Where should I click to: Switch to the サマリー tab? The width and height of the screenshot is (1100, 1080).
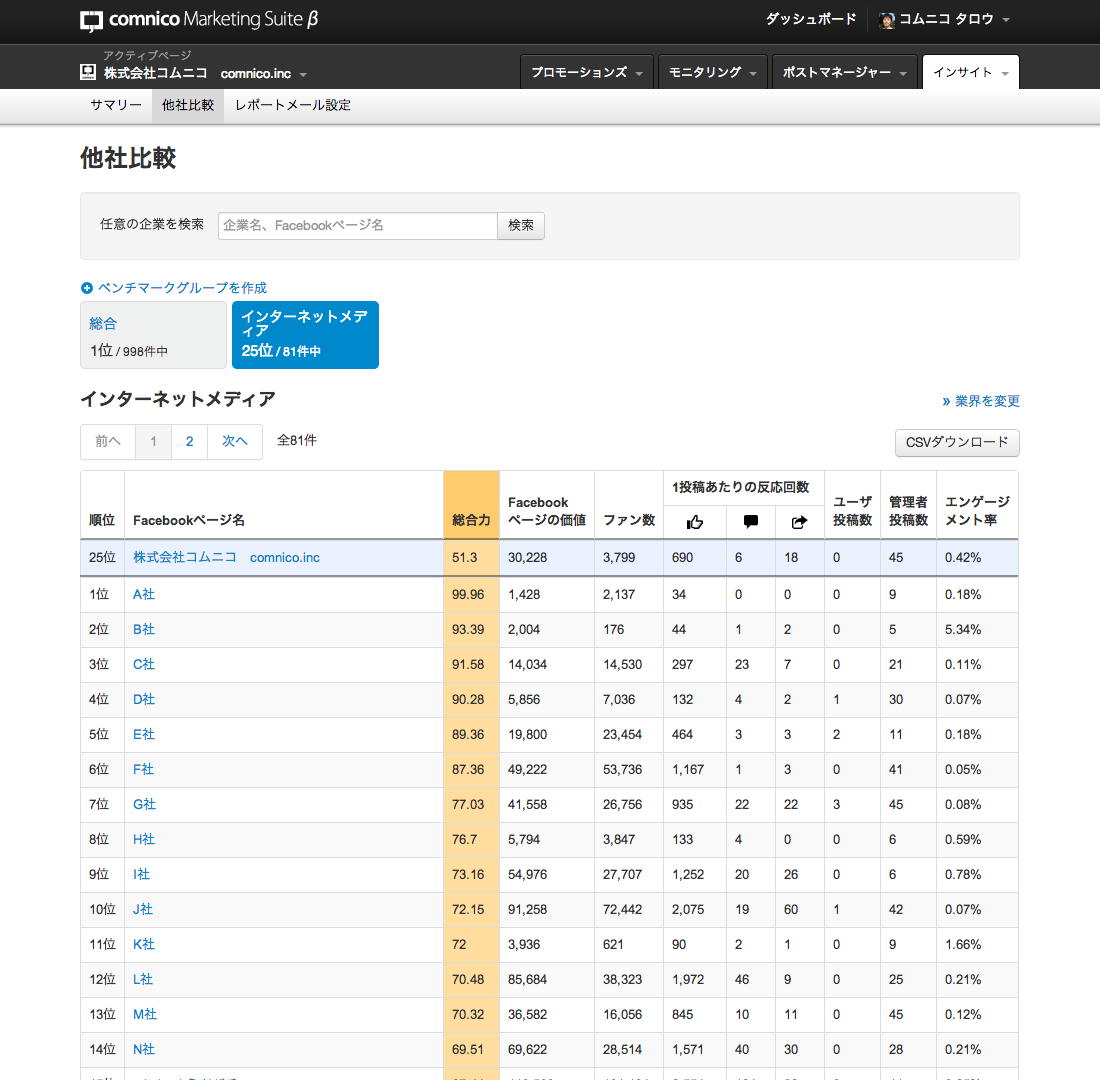[x=116, y=105]
